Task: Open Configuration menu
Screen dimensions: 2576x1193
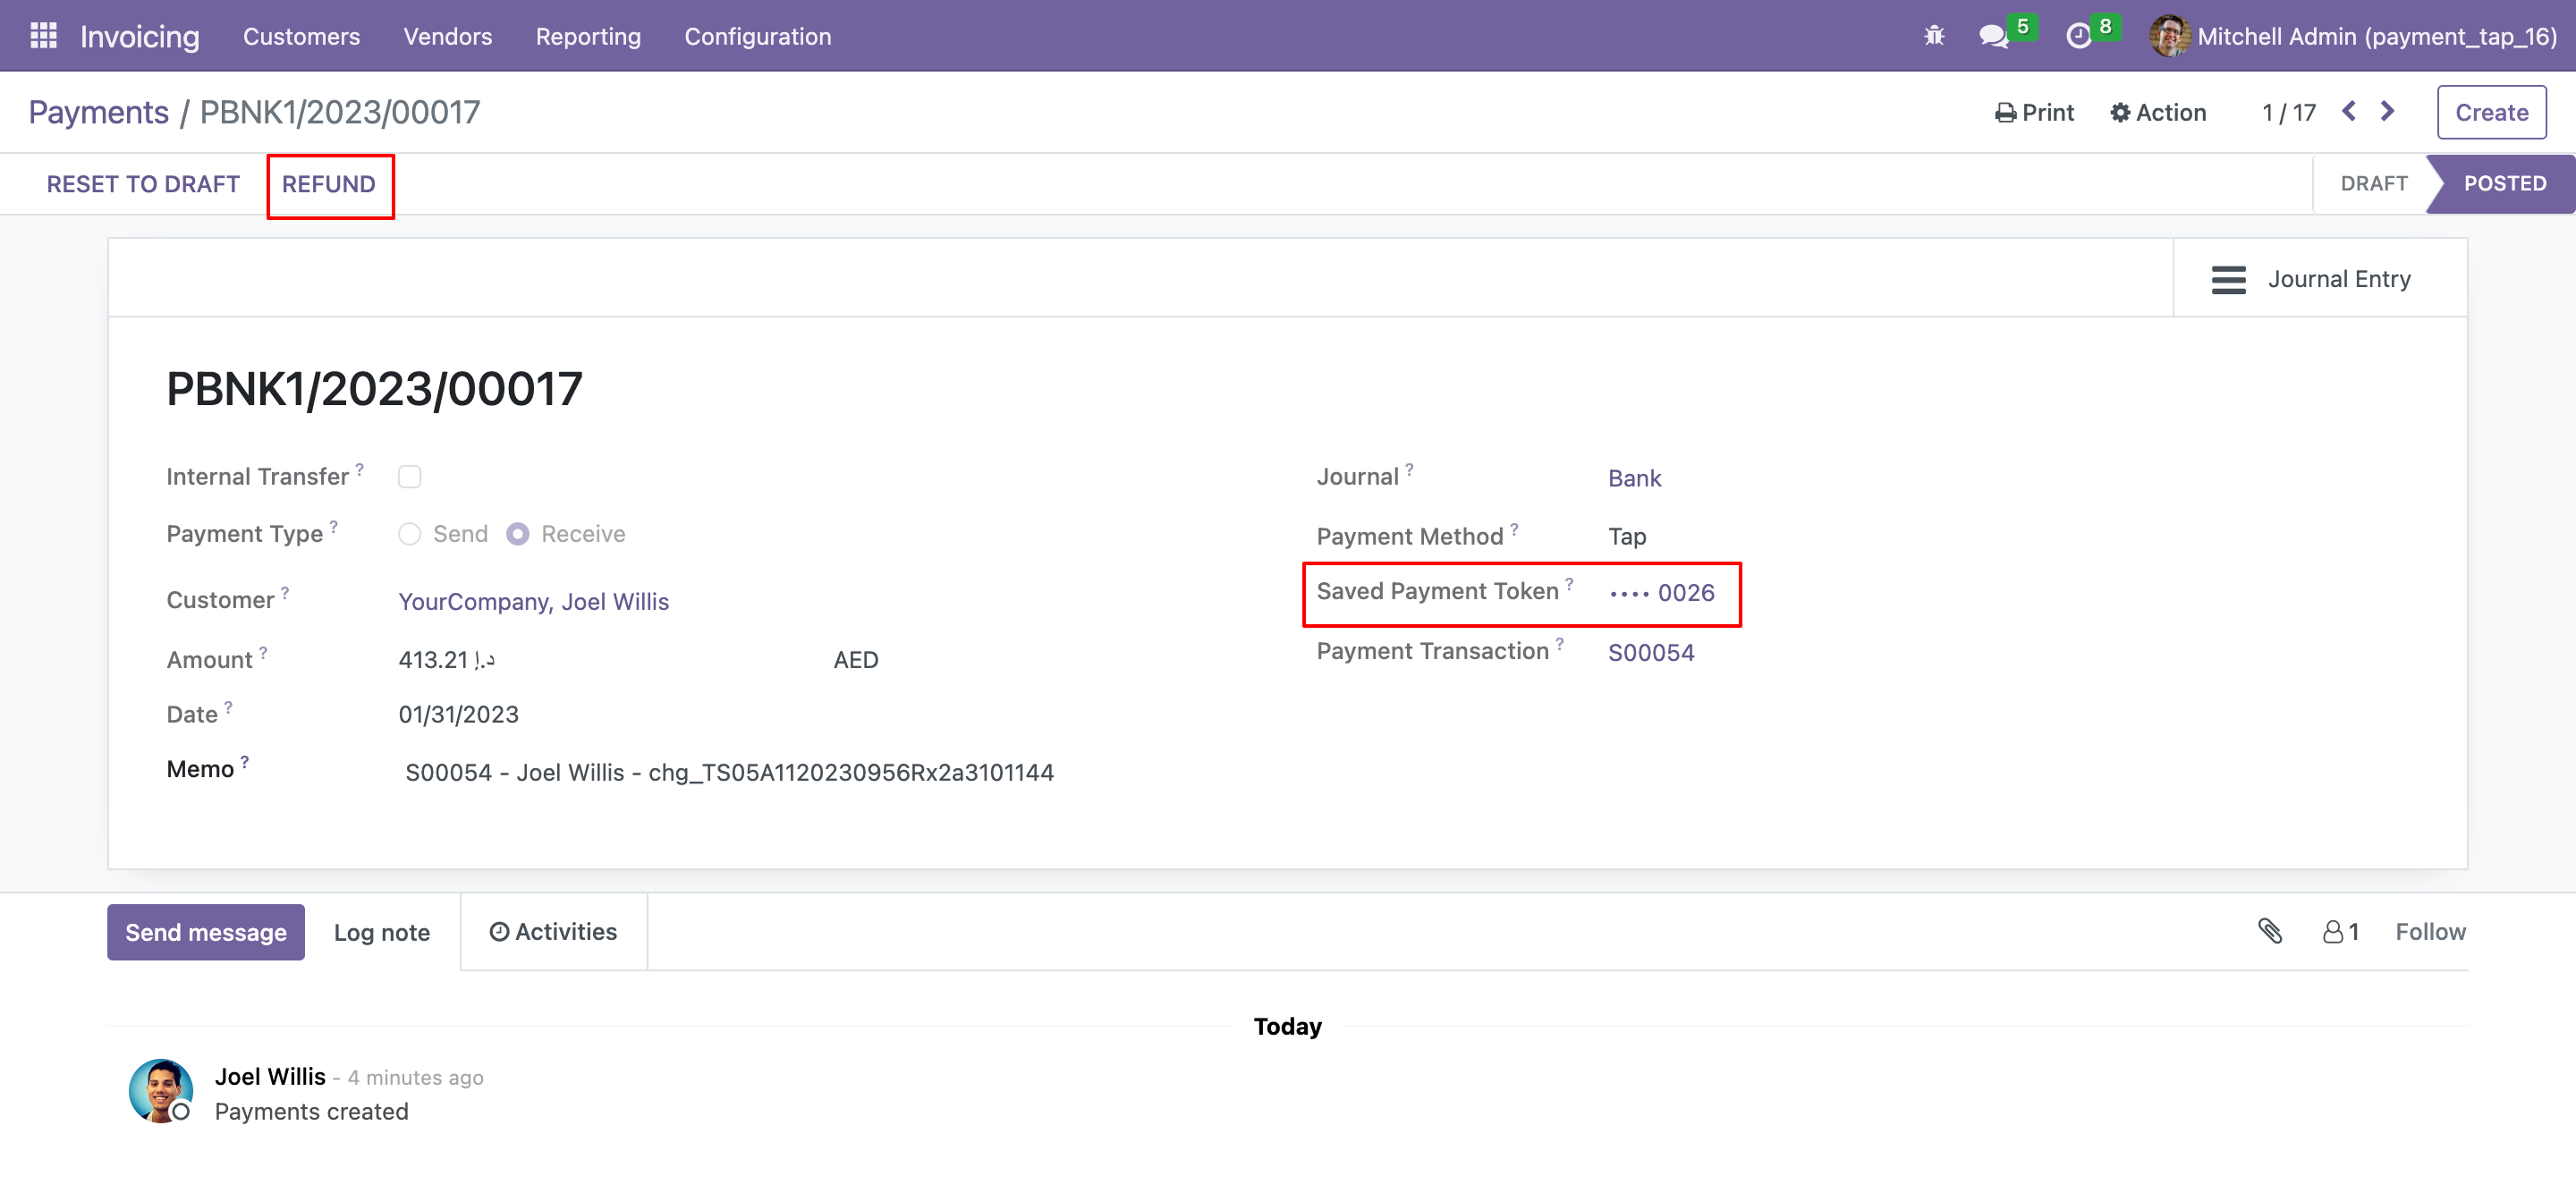Action: click(x=757, y=36)
